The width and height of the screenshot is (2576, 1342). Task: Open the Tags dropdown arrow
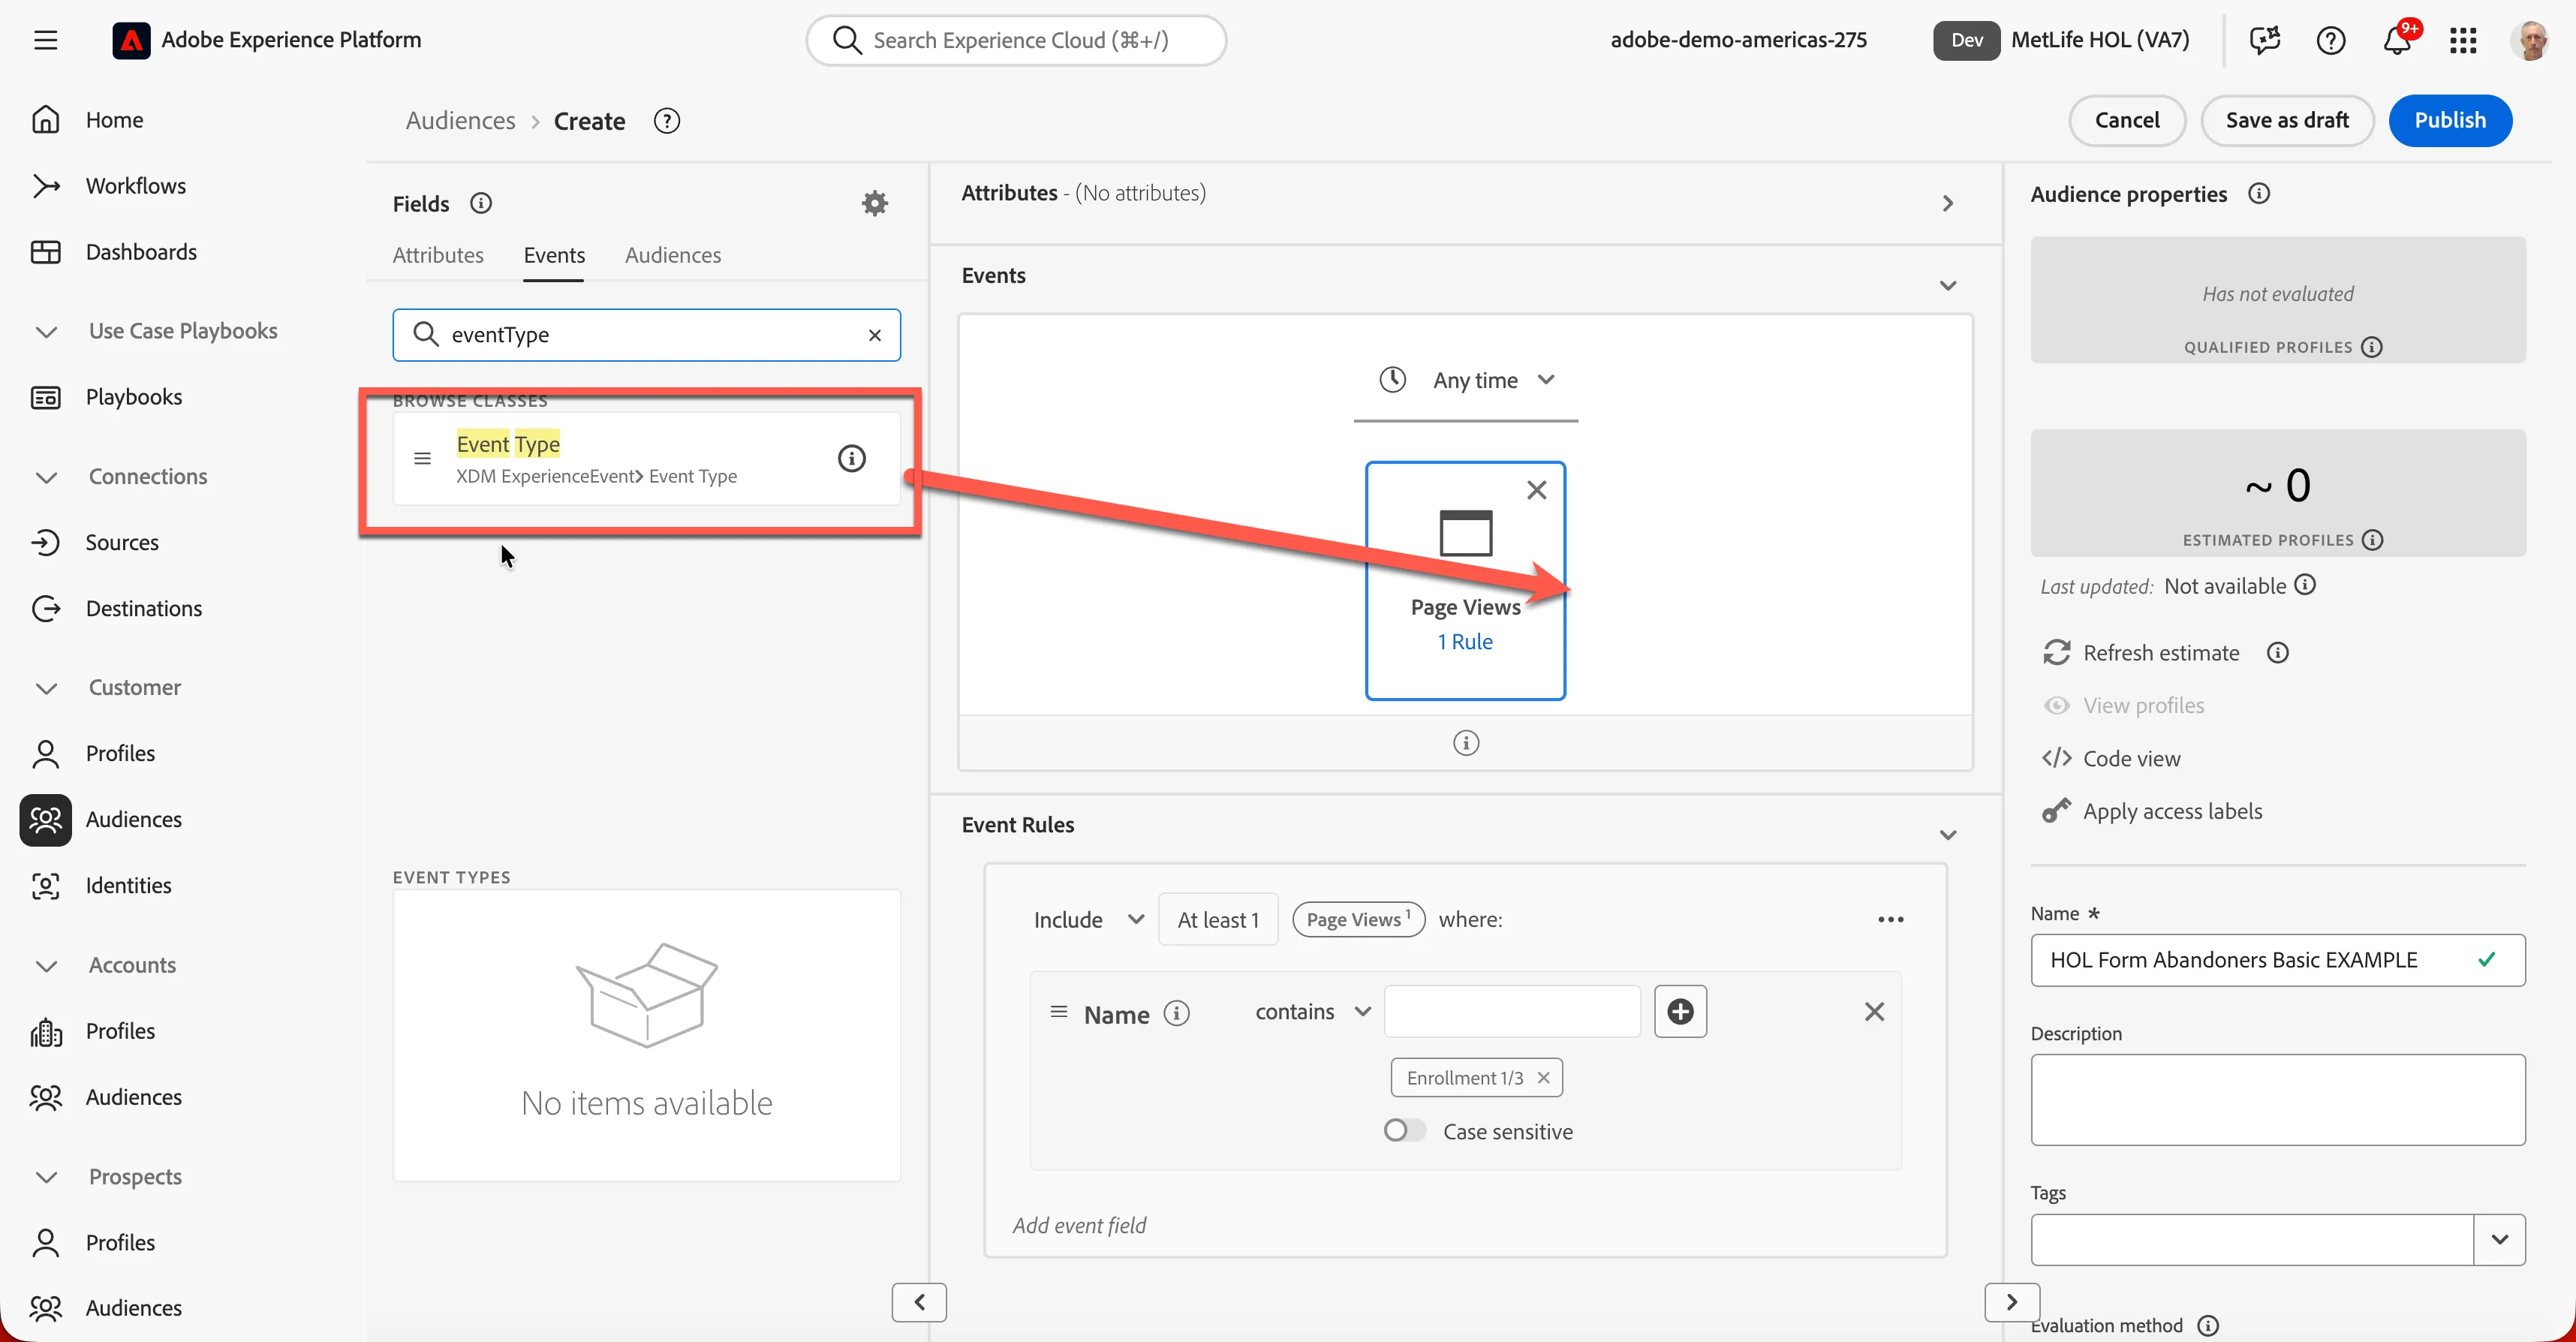tap(2499, 1239)
